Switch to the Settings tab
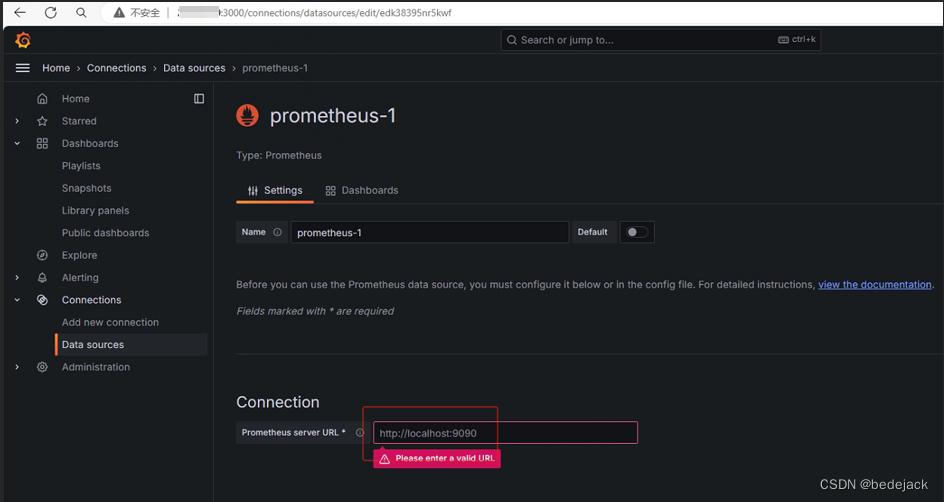This screenshot has width=944, height=502. coord(275,190)
